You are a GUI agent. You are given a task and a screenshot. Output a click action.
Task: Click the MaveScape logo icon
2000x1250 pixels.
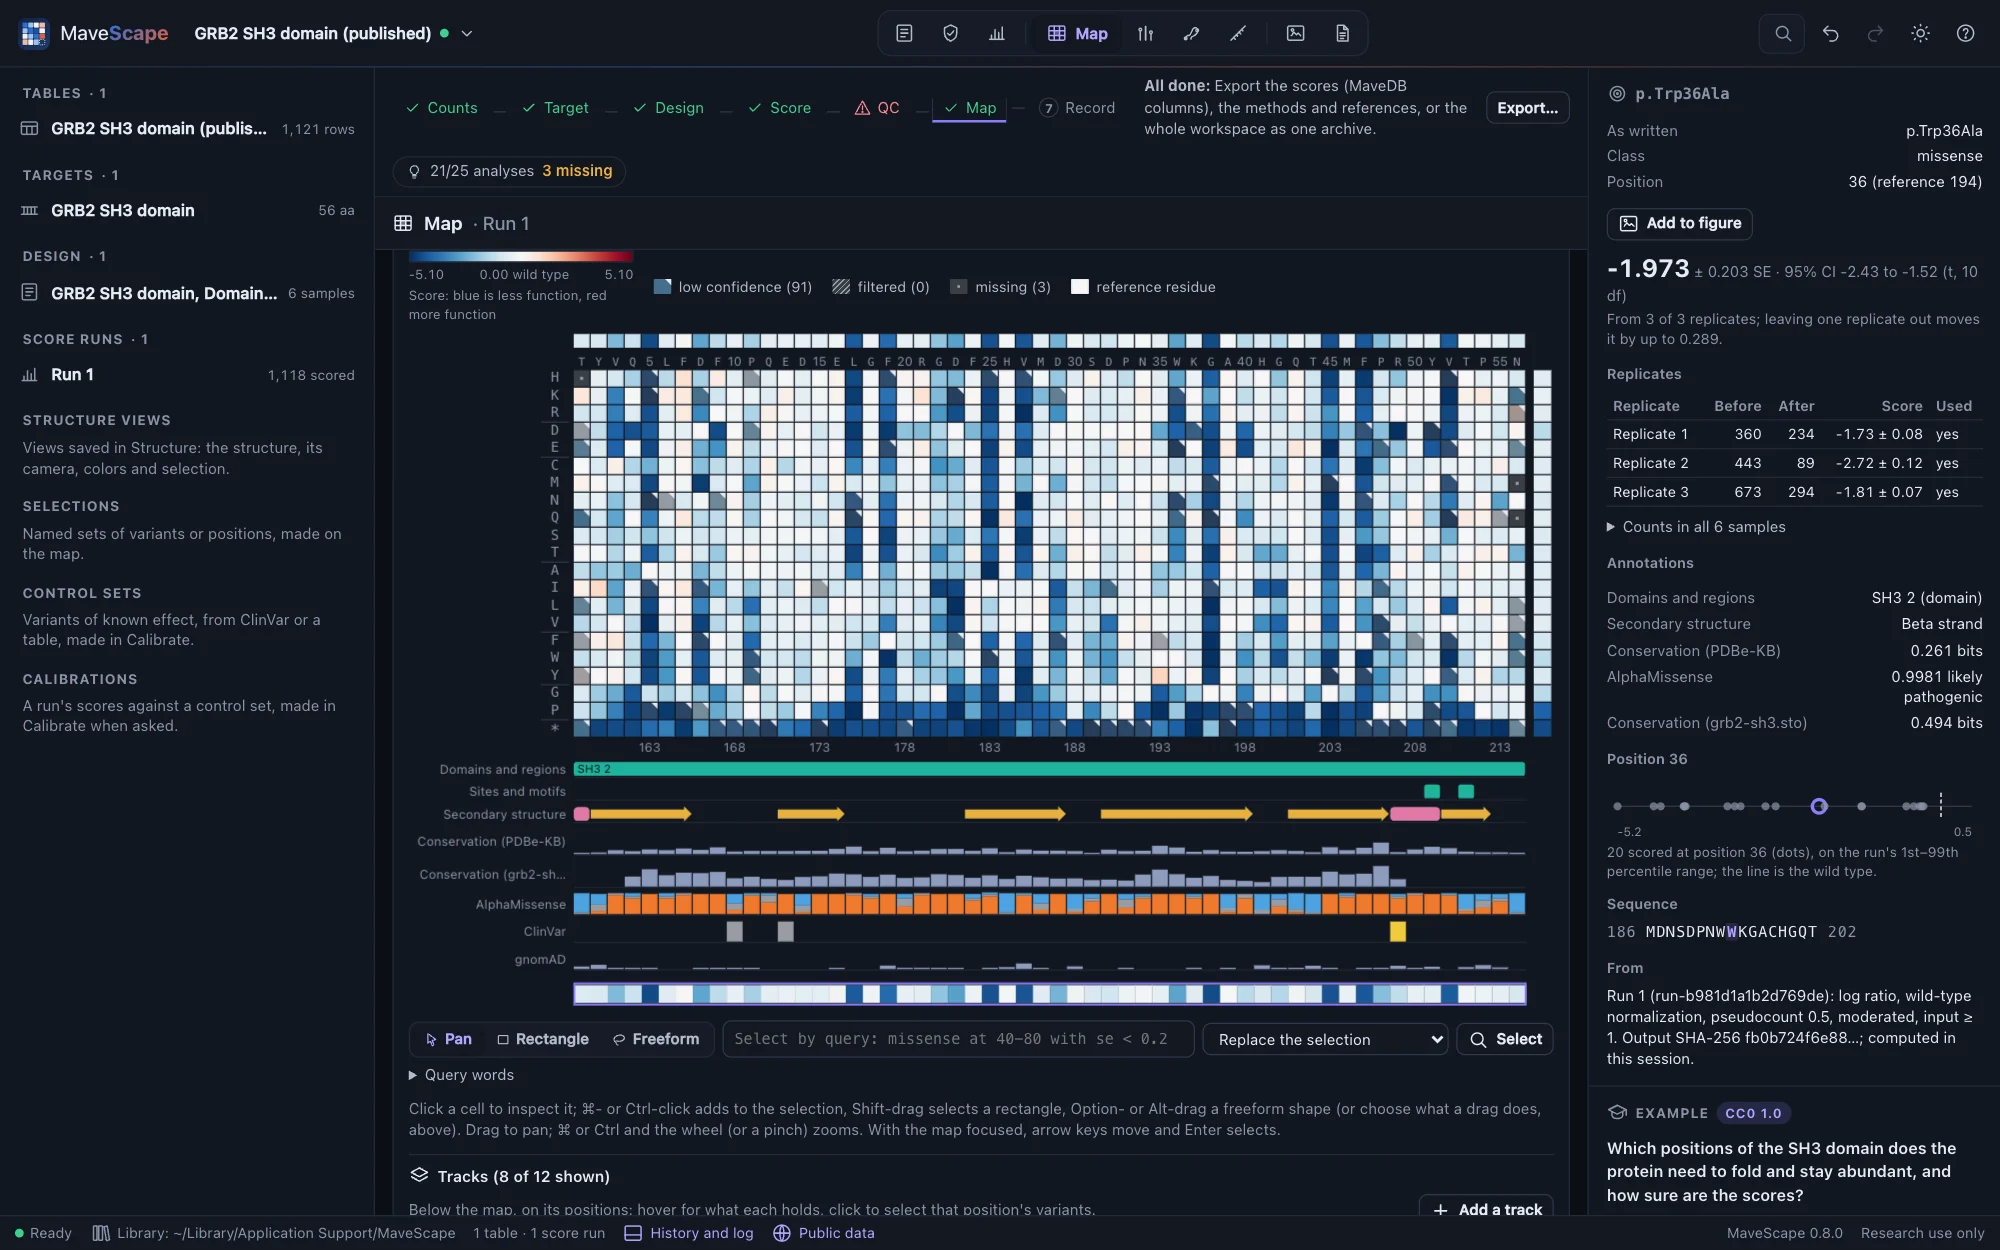pyautogui.click(x=34, y=33)
